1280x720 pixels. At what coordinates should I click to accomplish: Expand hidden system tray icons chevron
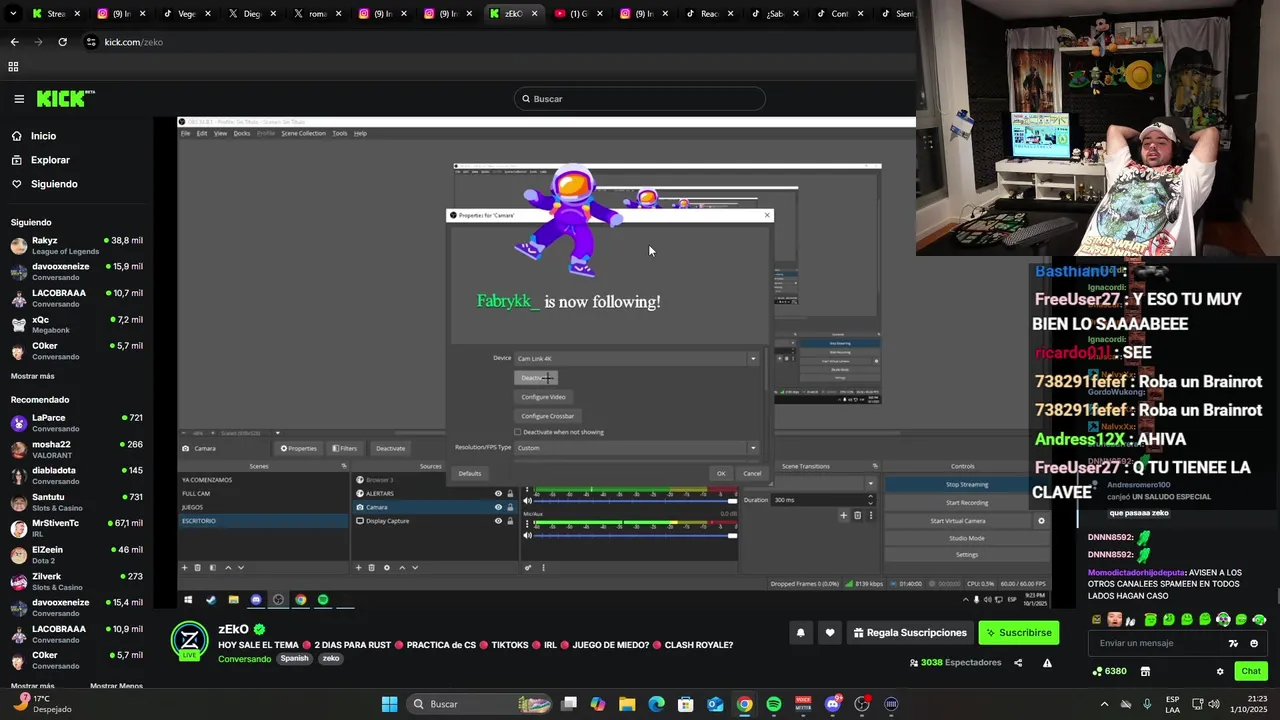point(1104,704)
